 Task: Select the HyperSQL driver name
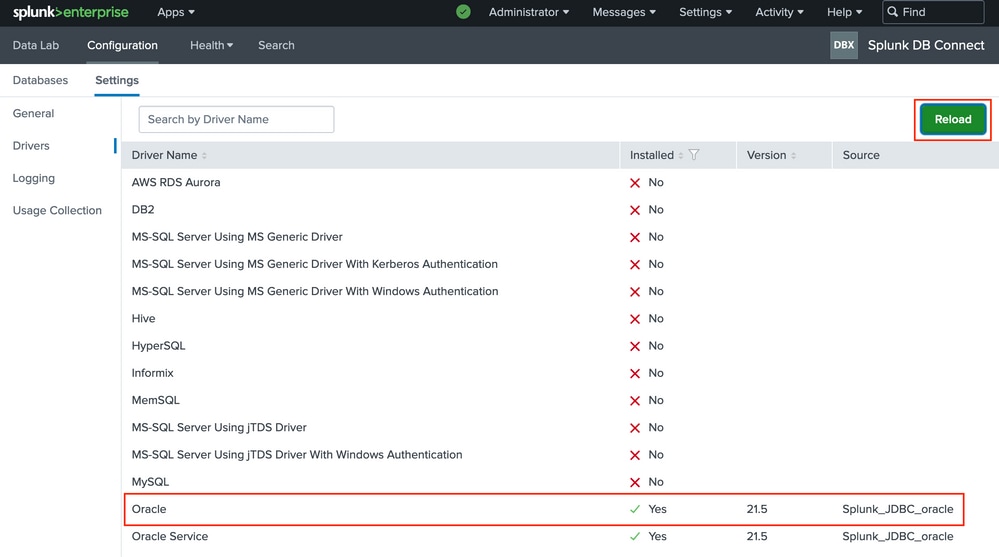158,346
